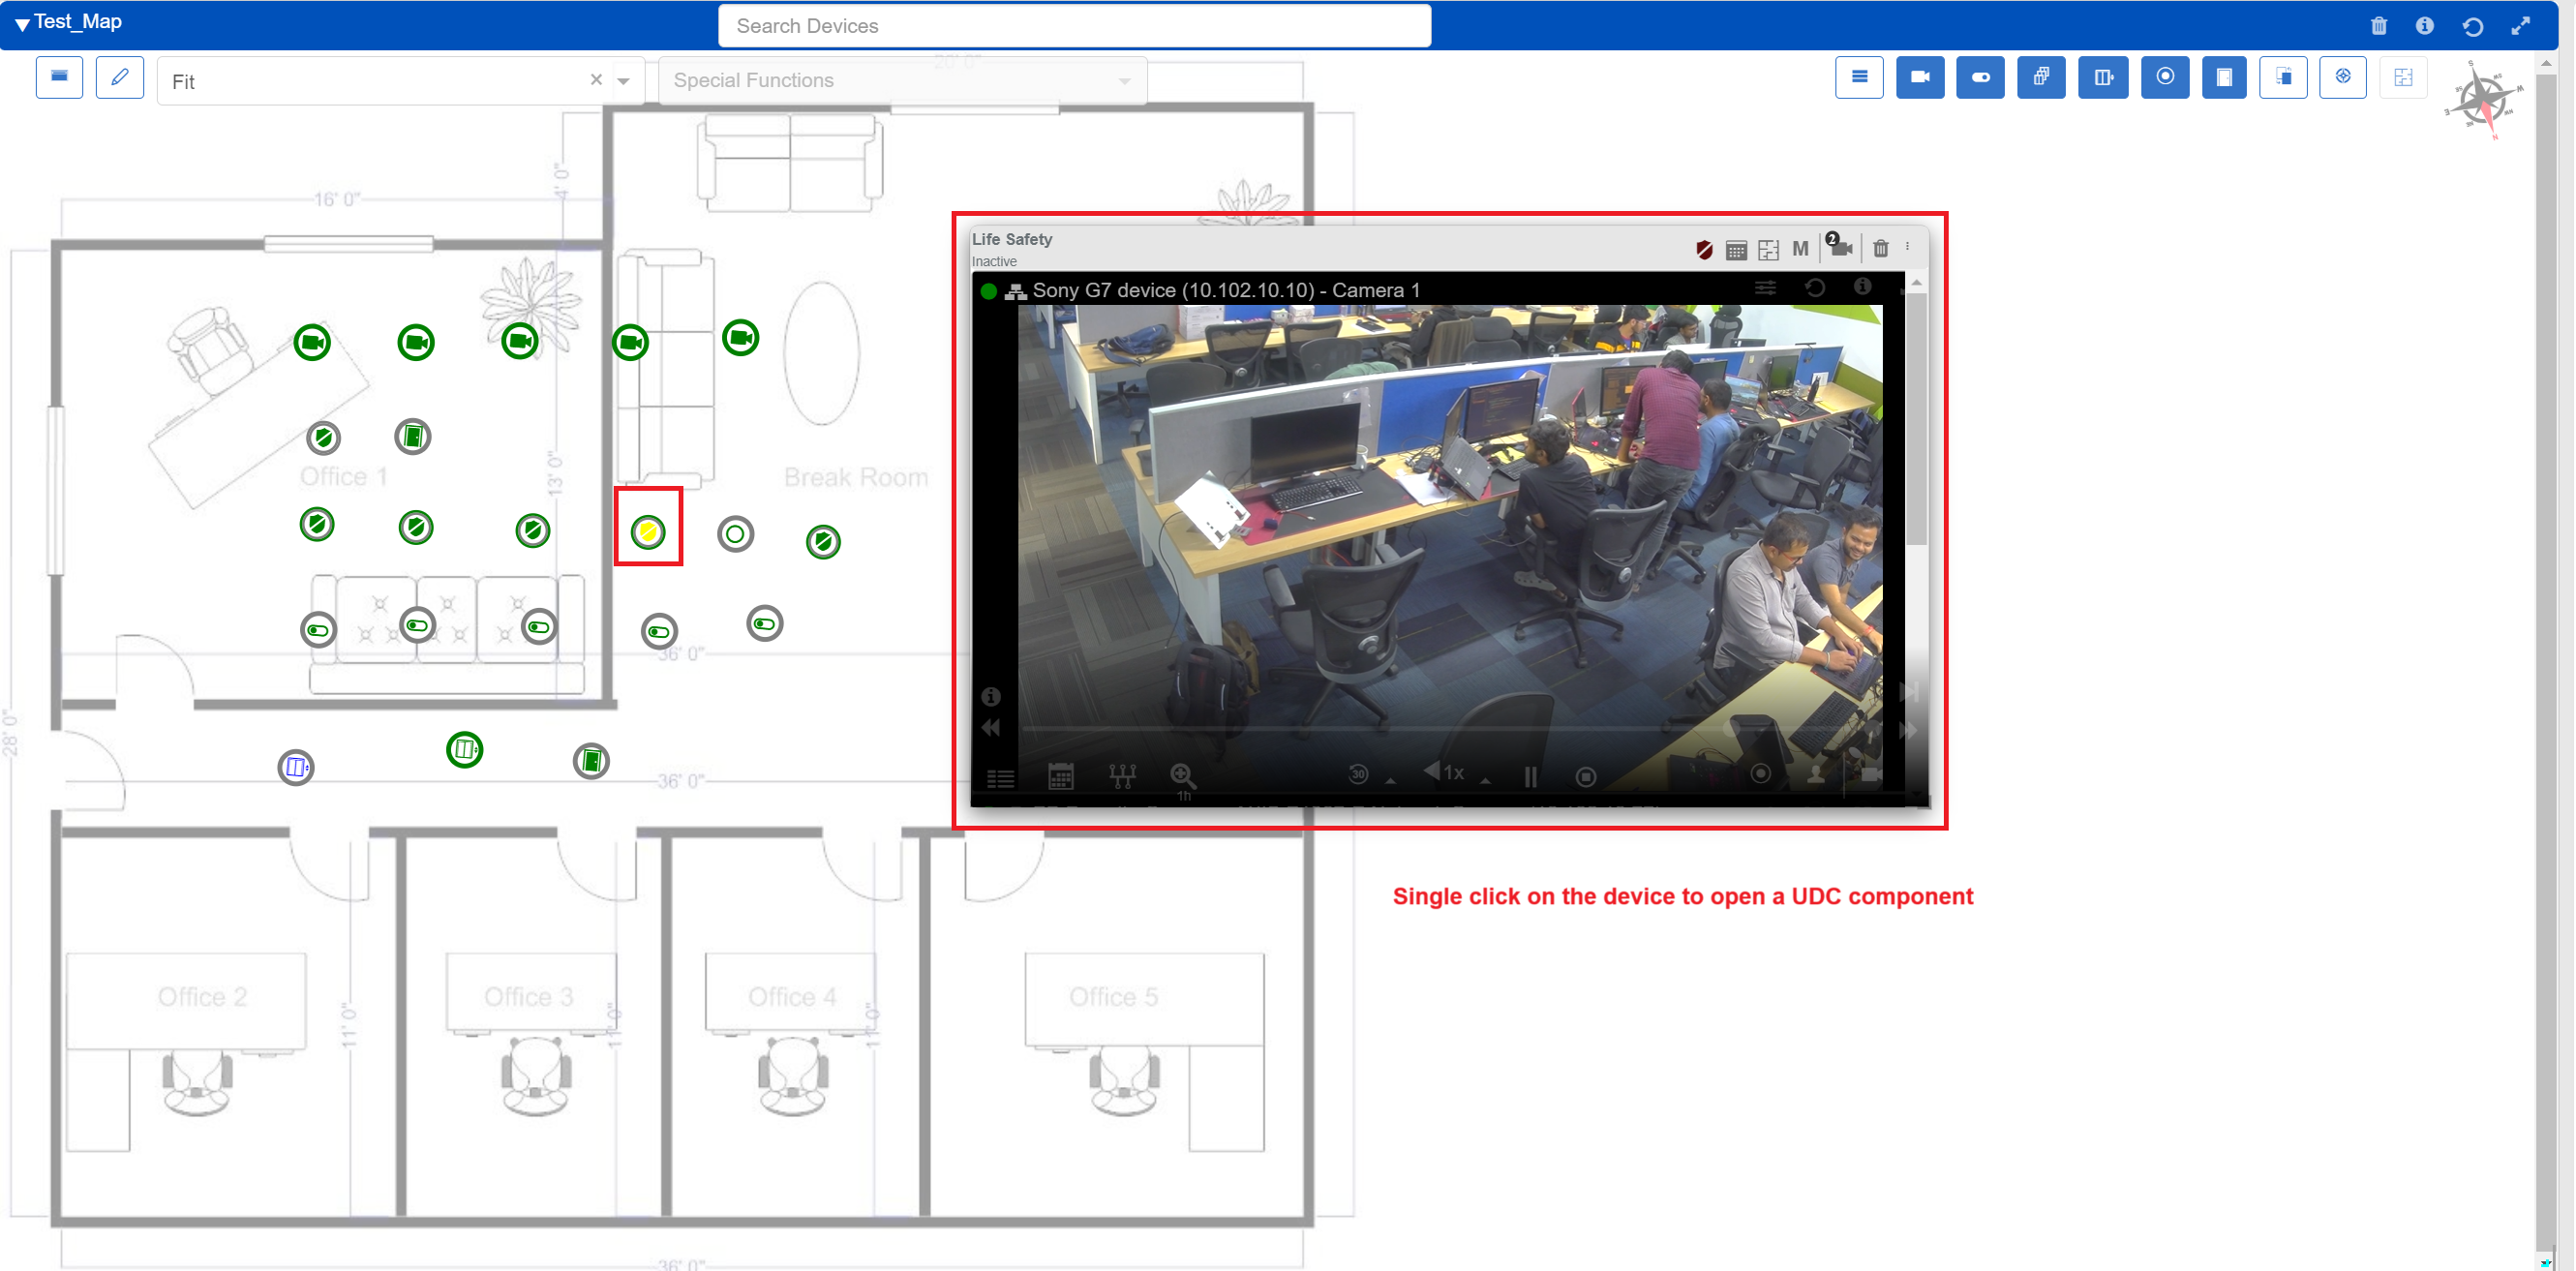2576x1271 pixels.
Task: Click the highlighted yellow device on map
Action: click(x=648, y=531)
